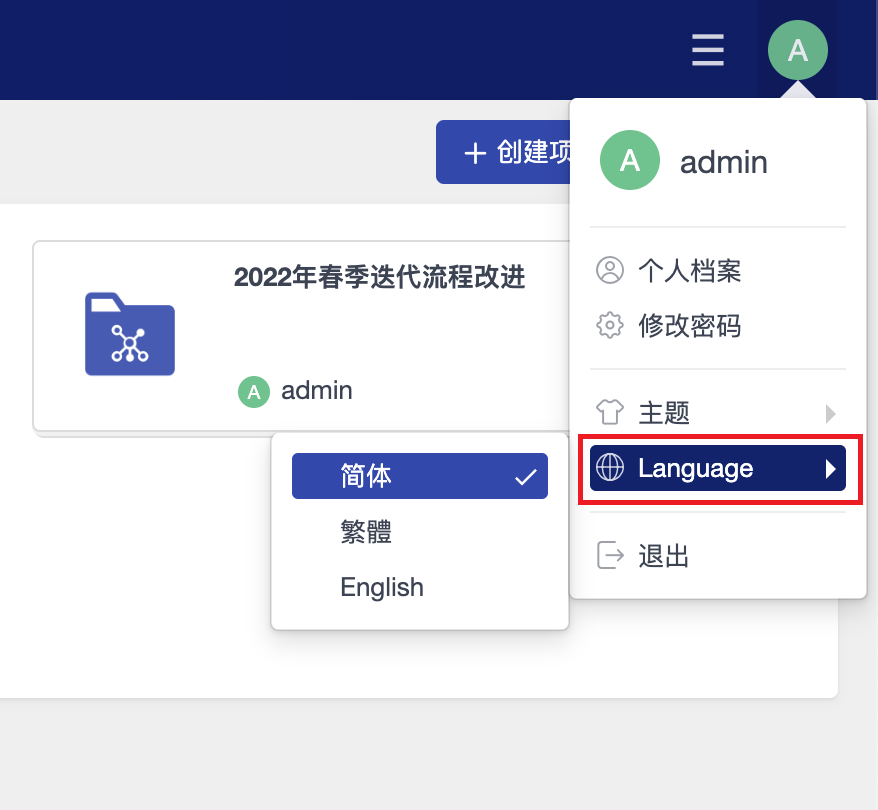This screenshot has width=878, height=810.
Task: Click the blue project folder icon
Action: [130, 334]
